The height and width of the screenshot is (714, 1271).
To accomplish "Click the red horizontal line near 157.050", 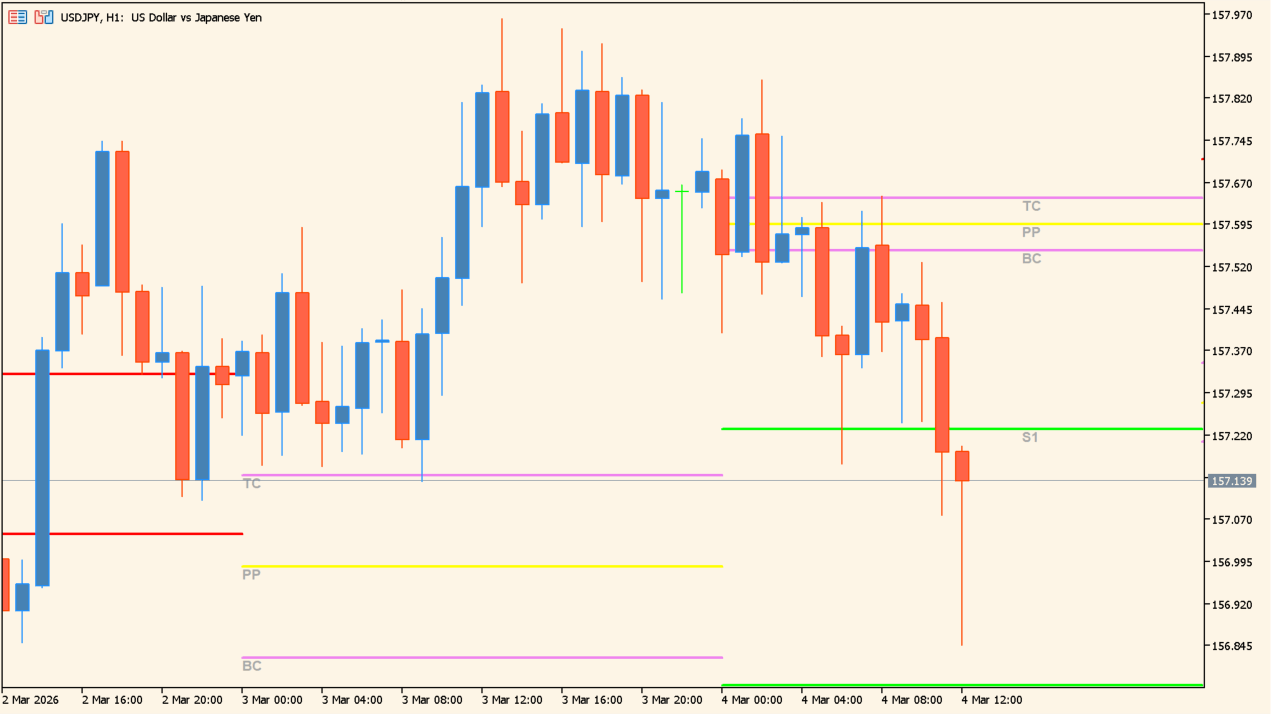I will coord(120,533).
